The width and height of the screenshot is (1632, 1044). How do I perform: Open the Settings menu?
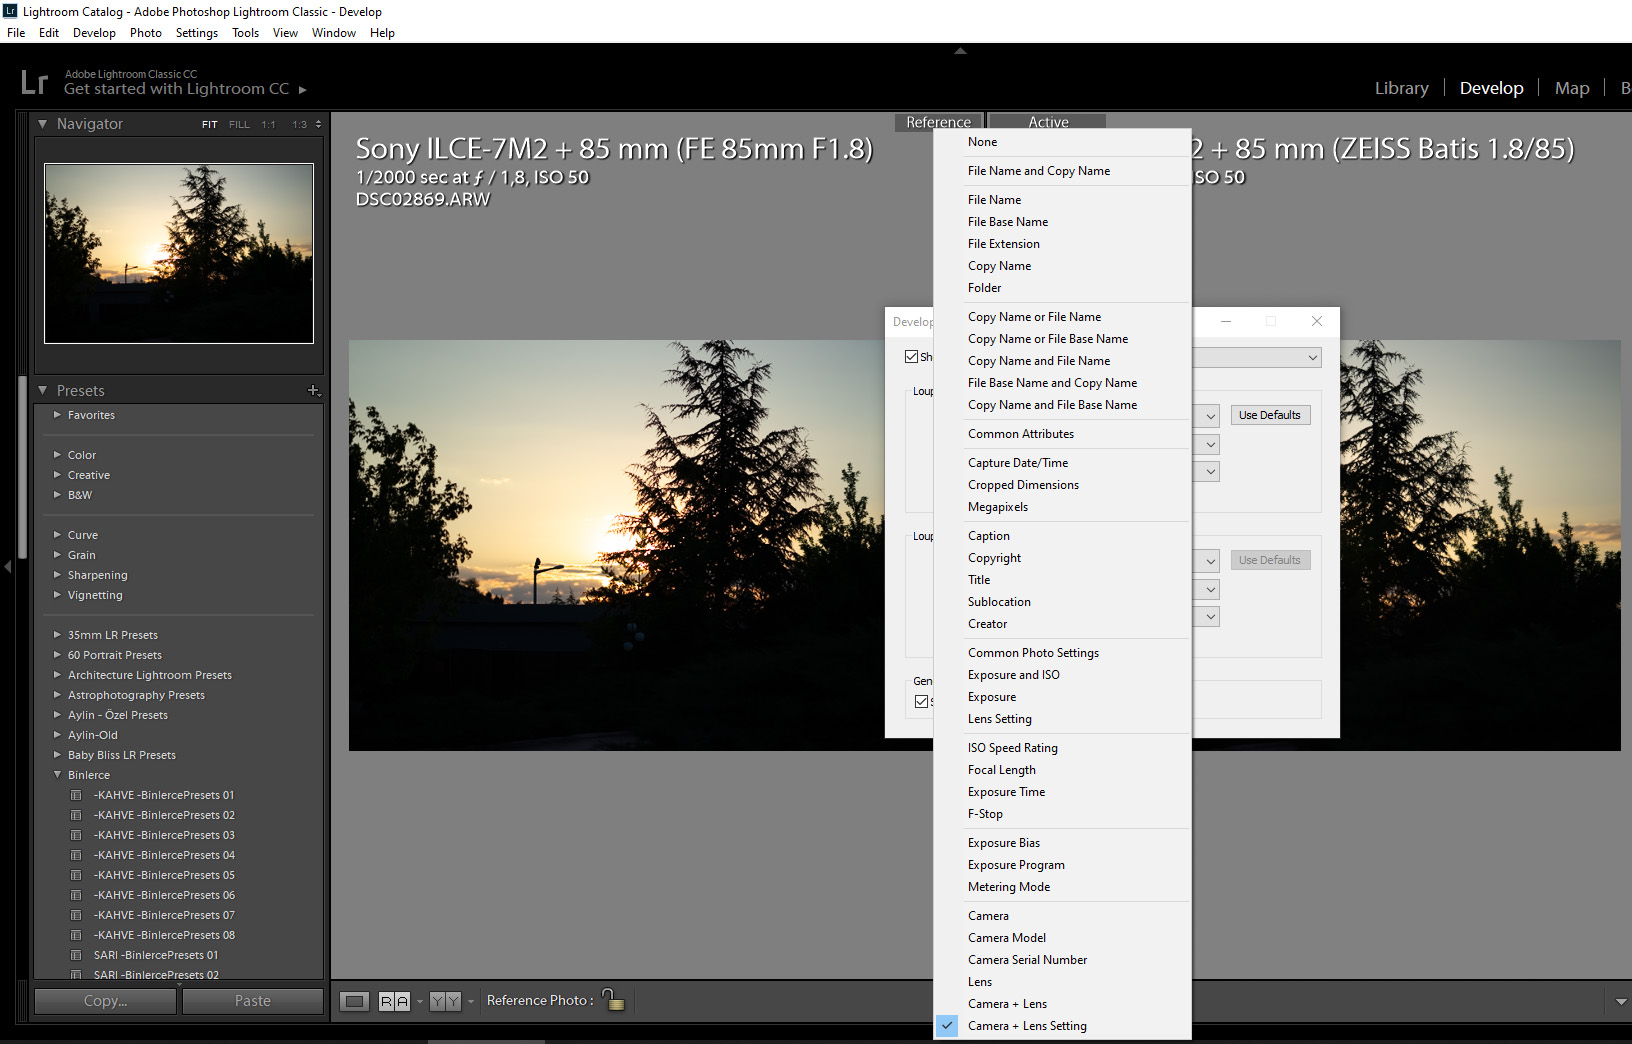(x=197, y=33)
